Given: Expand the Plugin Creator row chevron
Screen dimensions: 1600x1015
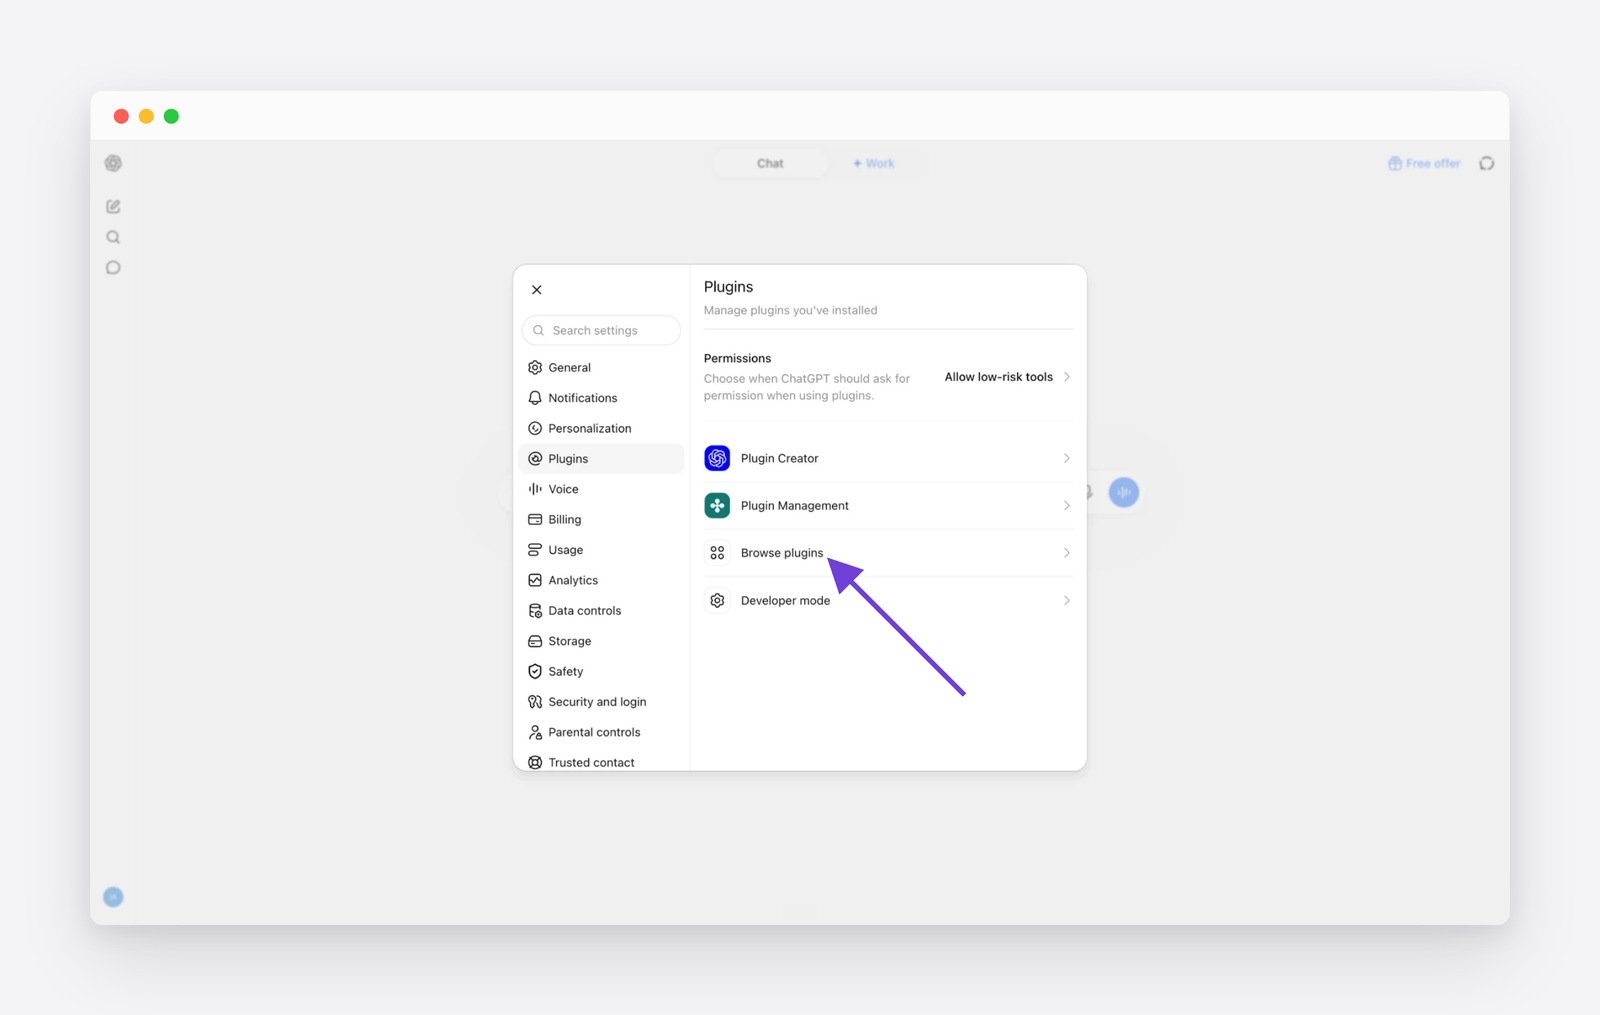Looking at the screenshot, I should coord(1066,458).
